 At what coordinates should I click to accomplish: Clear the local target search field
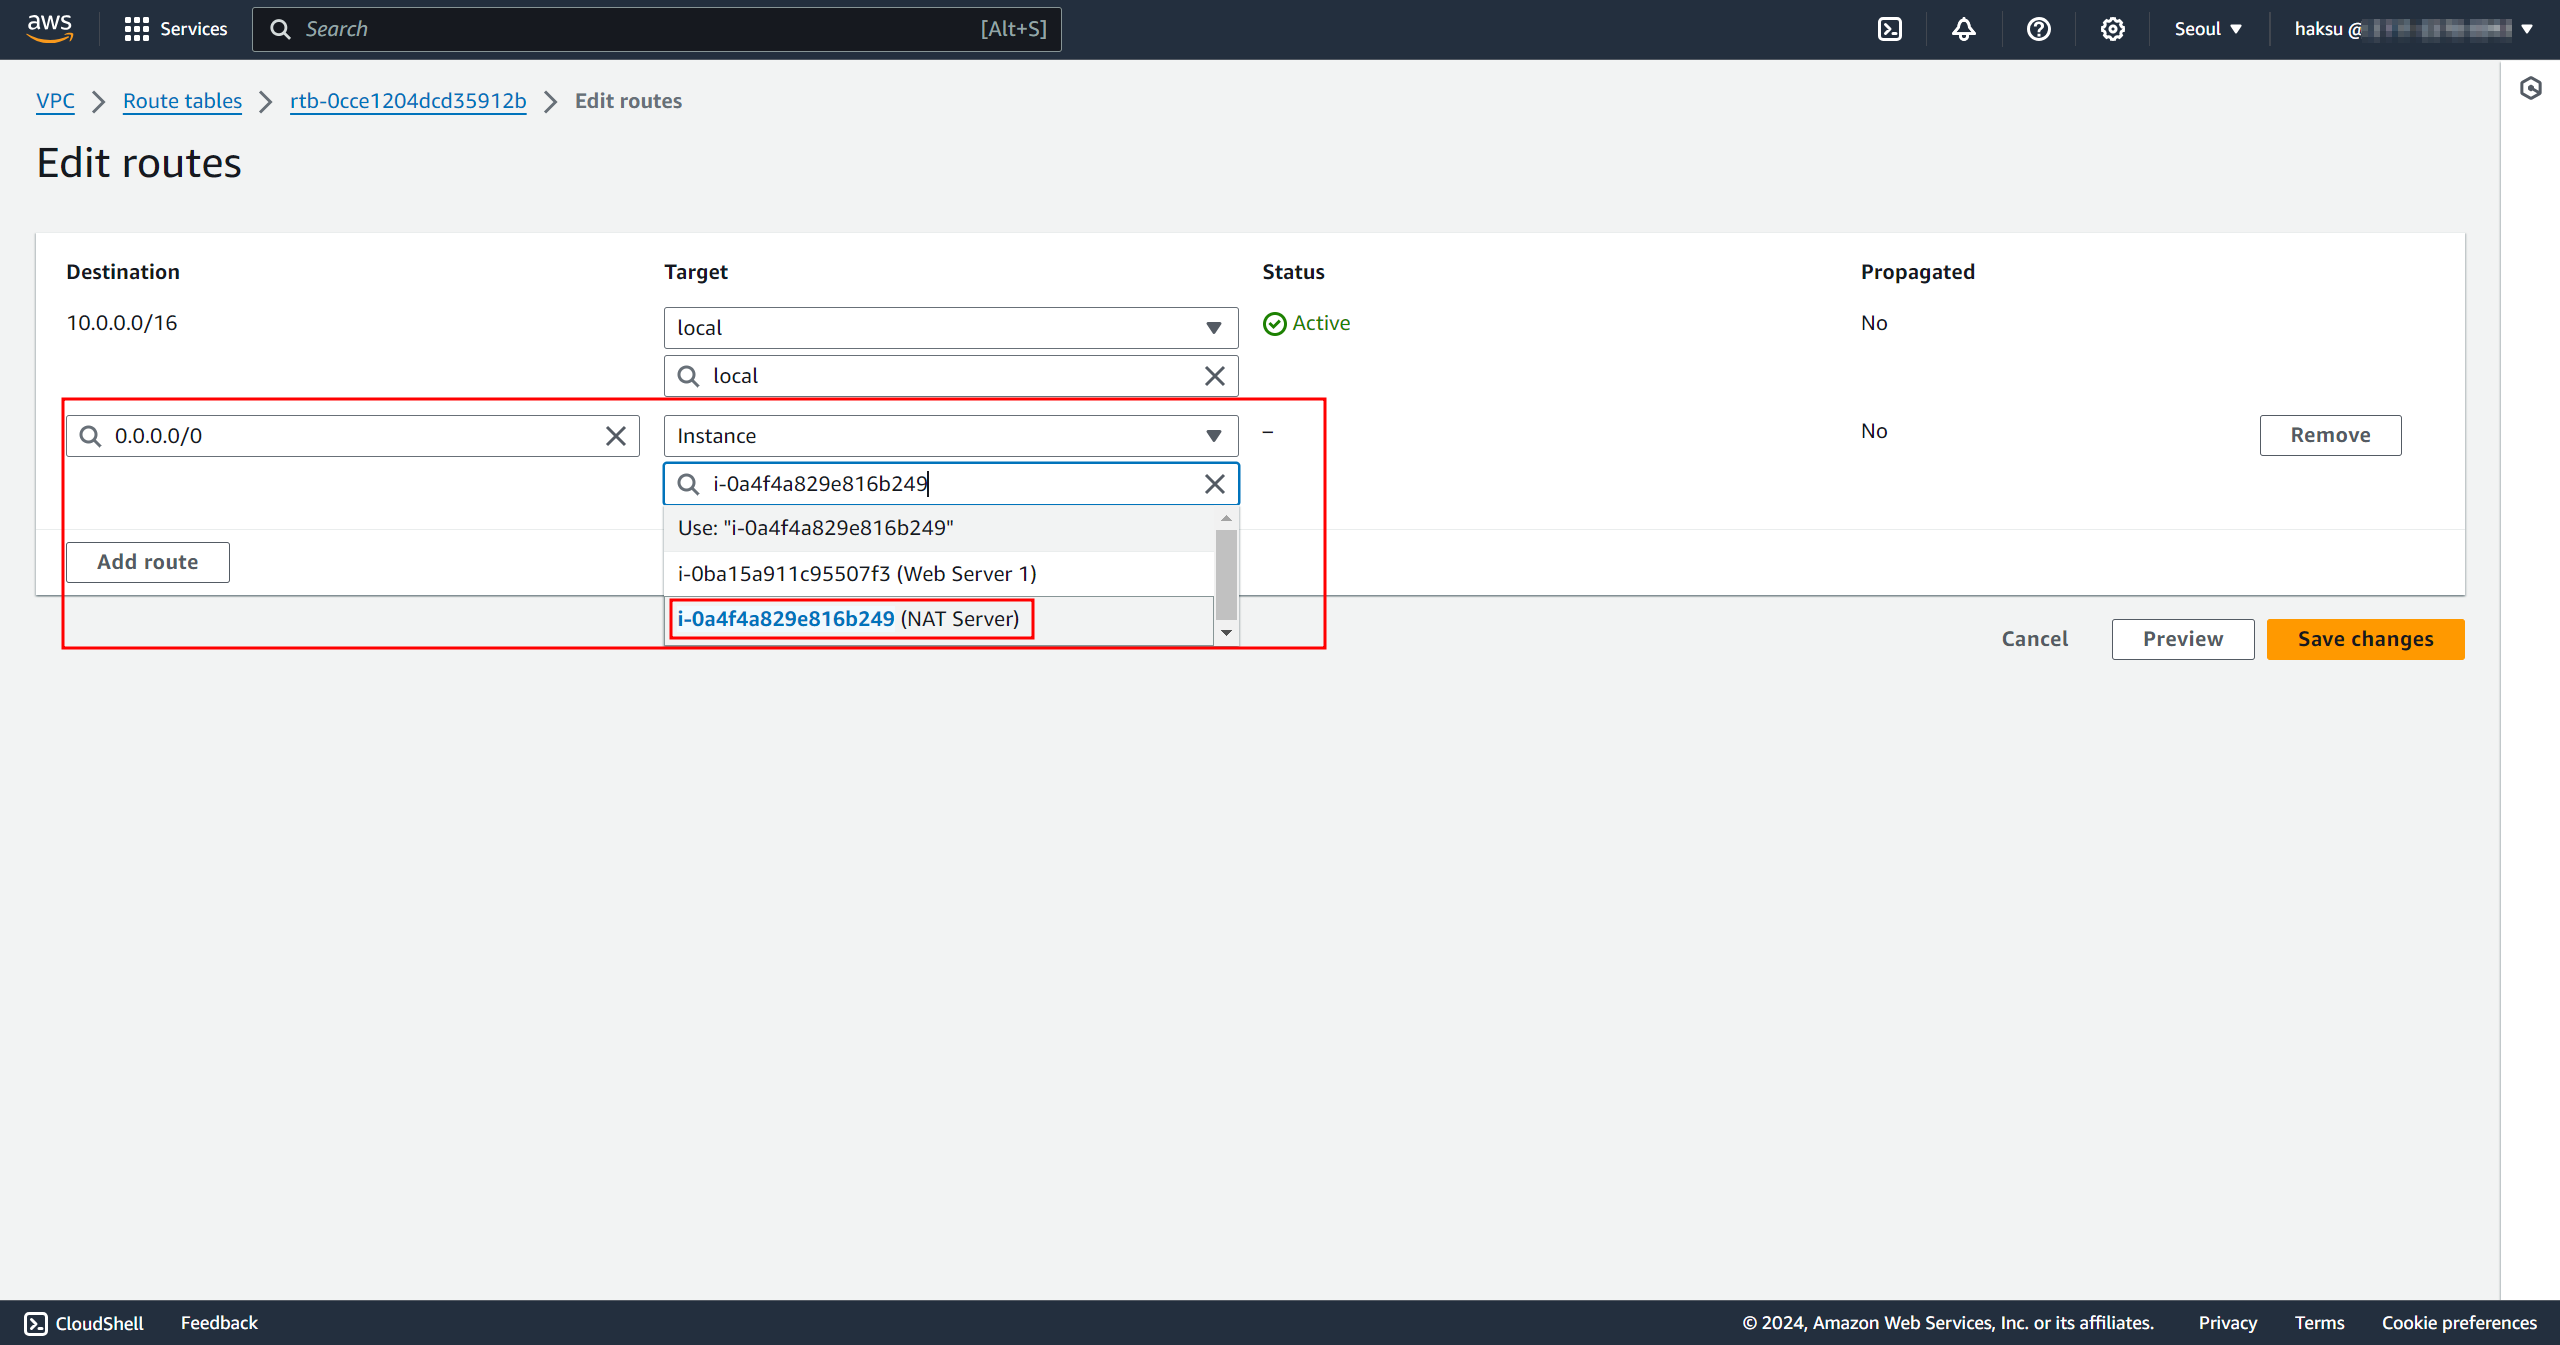tap(1214, 376)
